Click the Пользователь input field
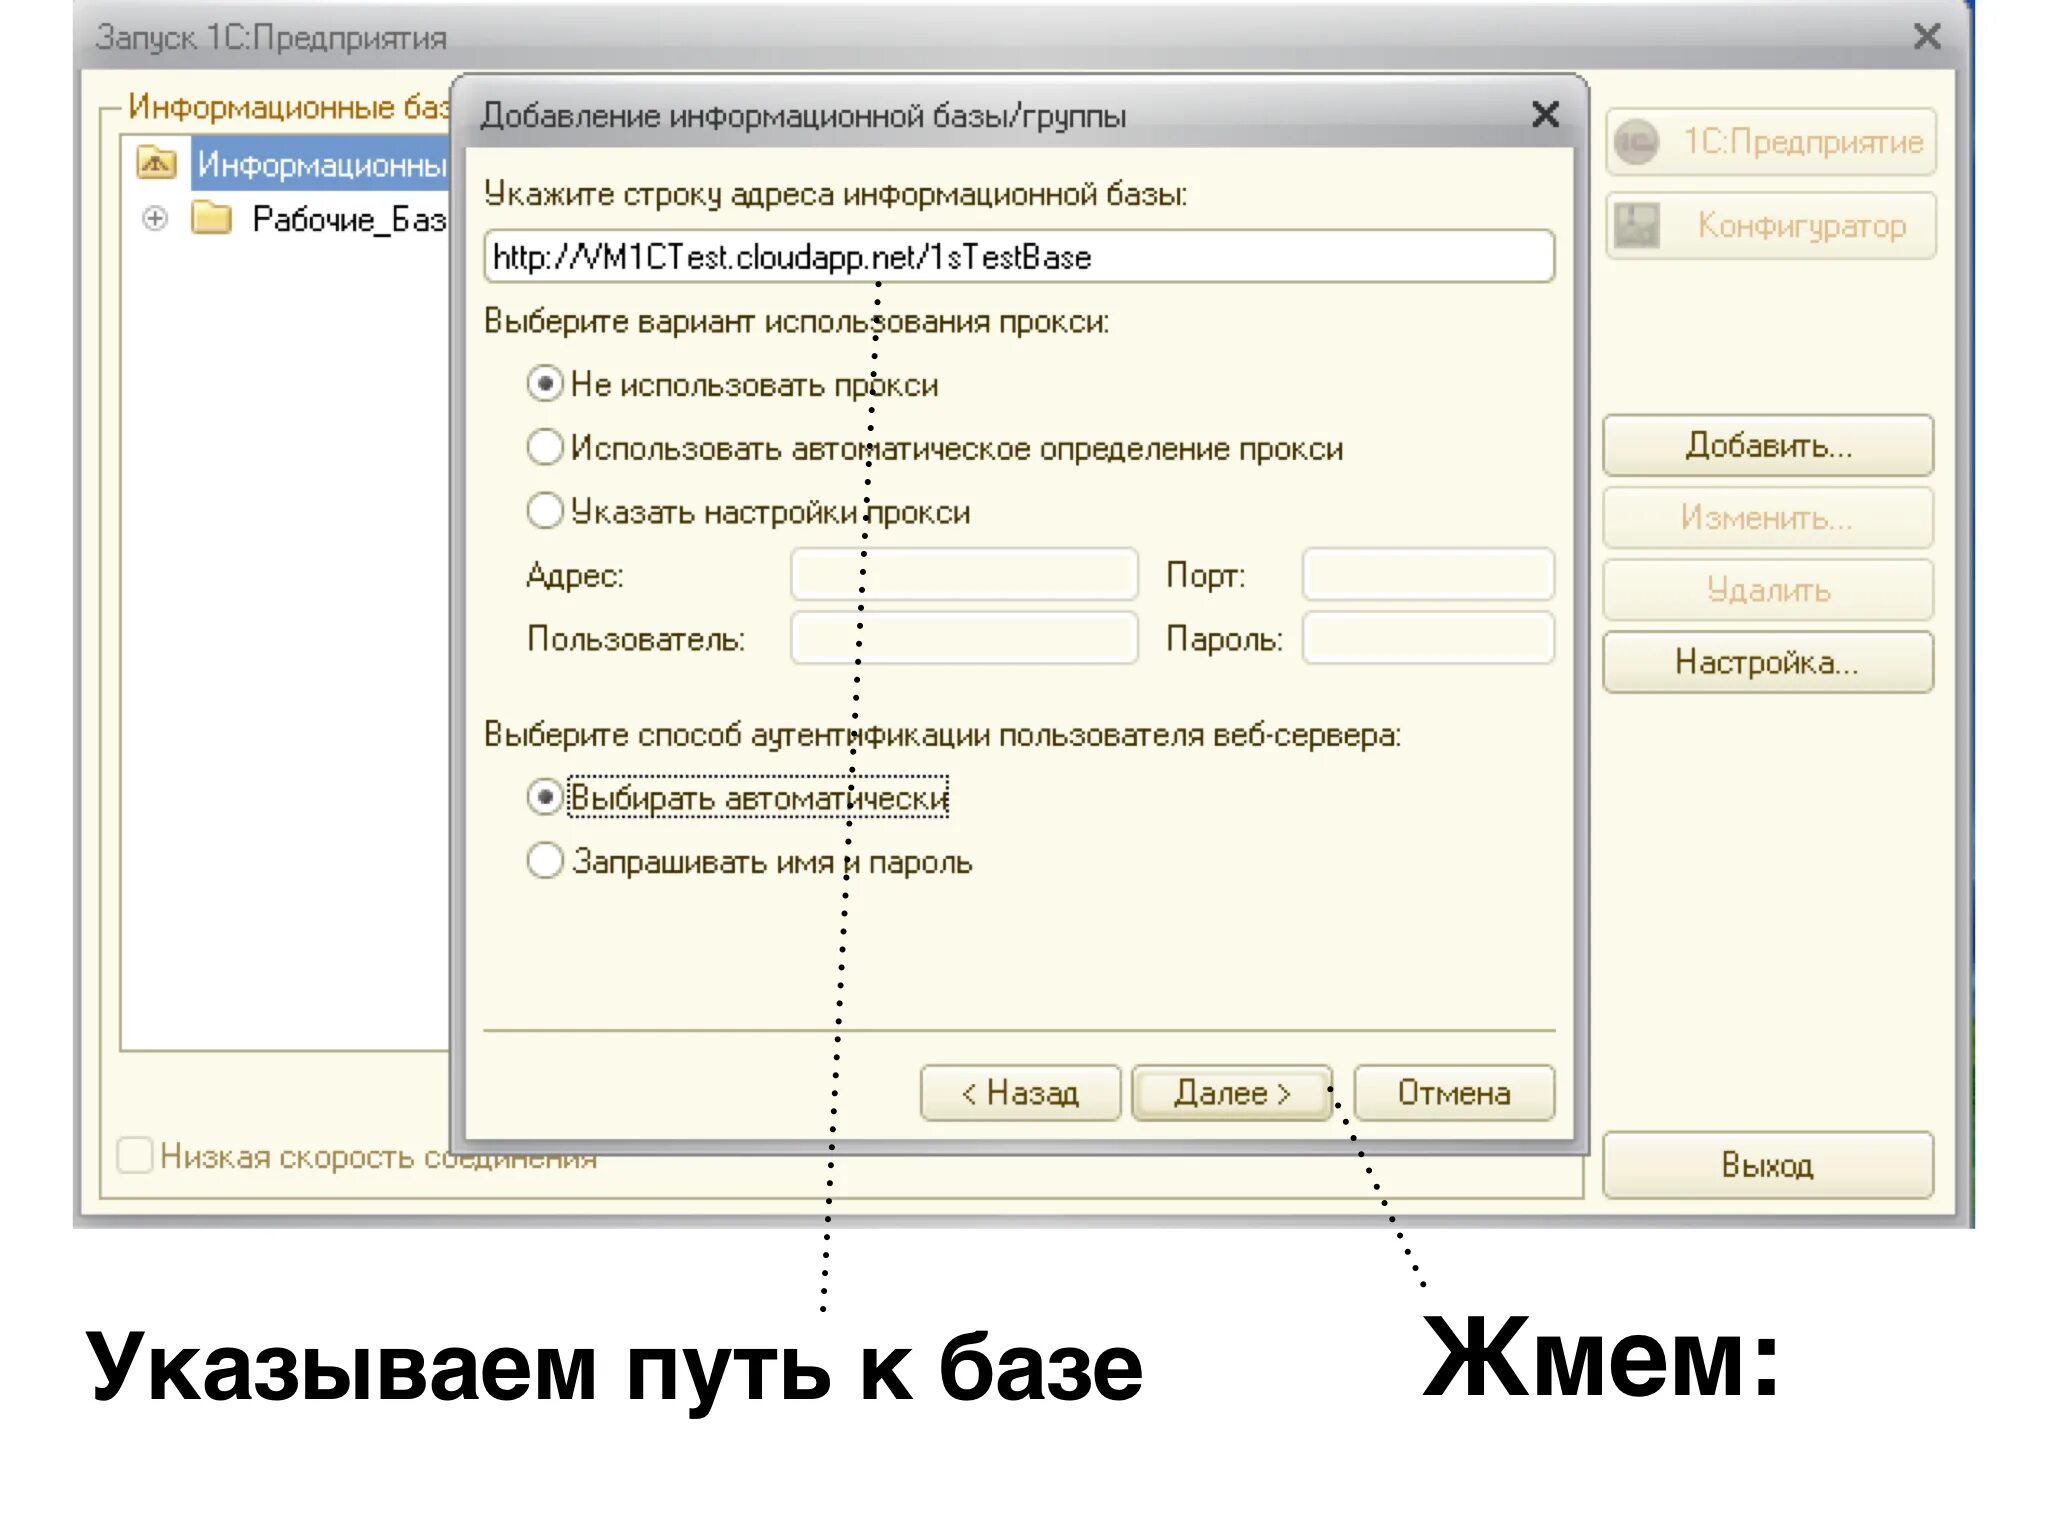This screenshot has height=1536, width=2048. pos(964,638)
